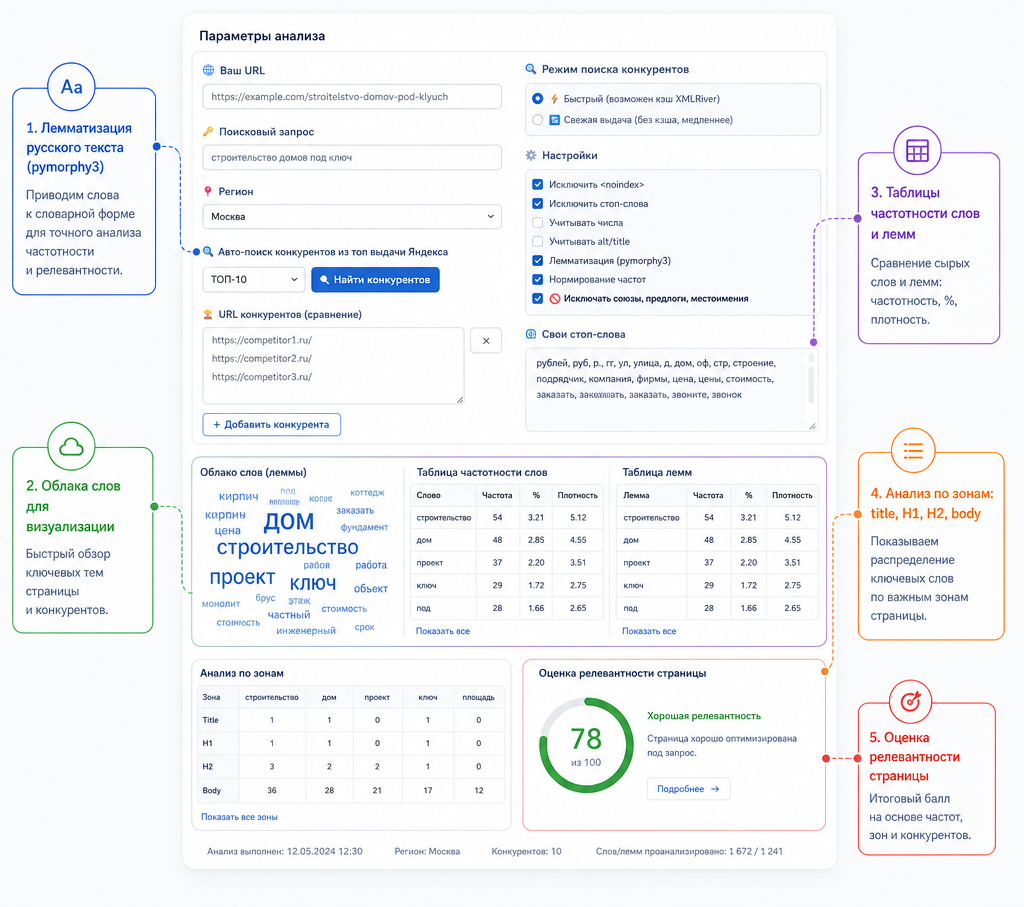Toggle the Лемматизация (pymorphy3) checkbox
Image resolution: width=1024 pixels, height=907 pixels.
point(537,261)
